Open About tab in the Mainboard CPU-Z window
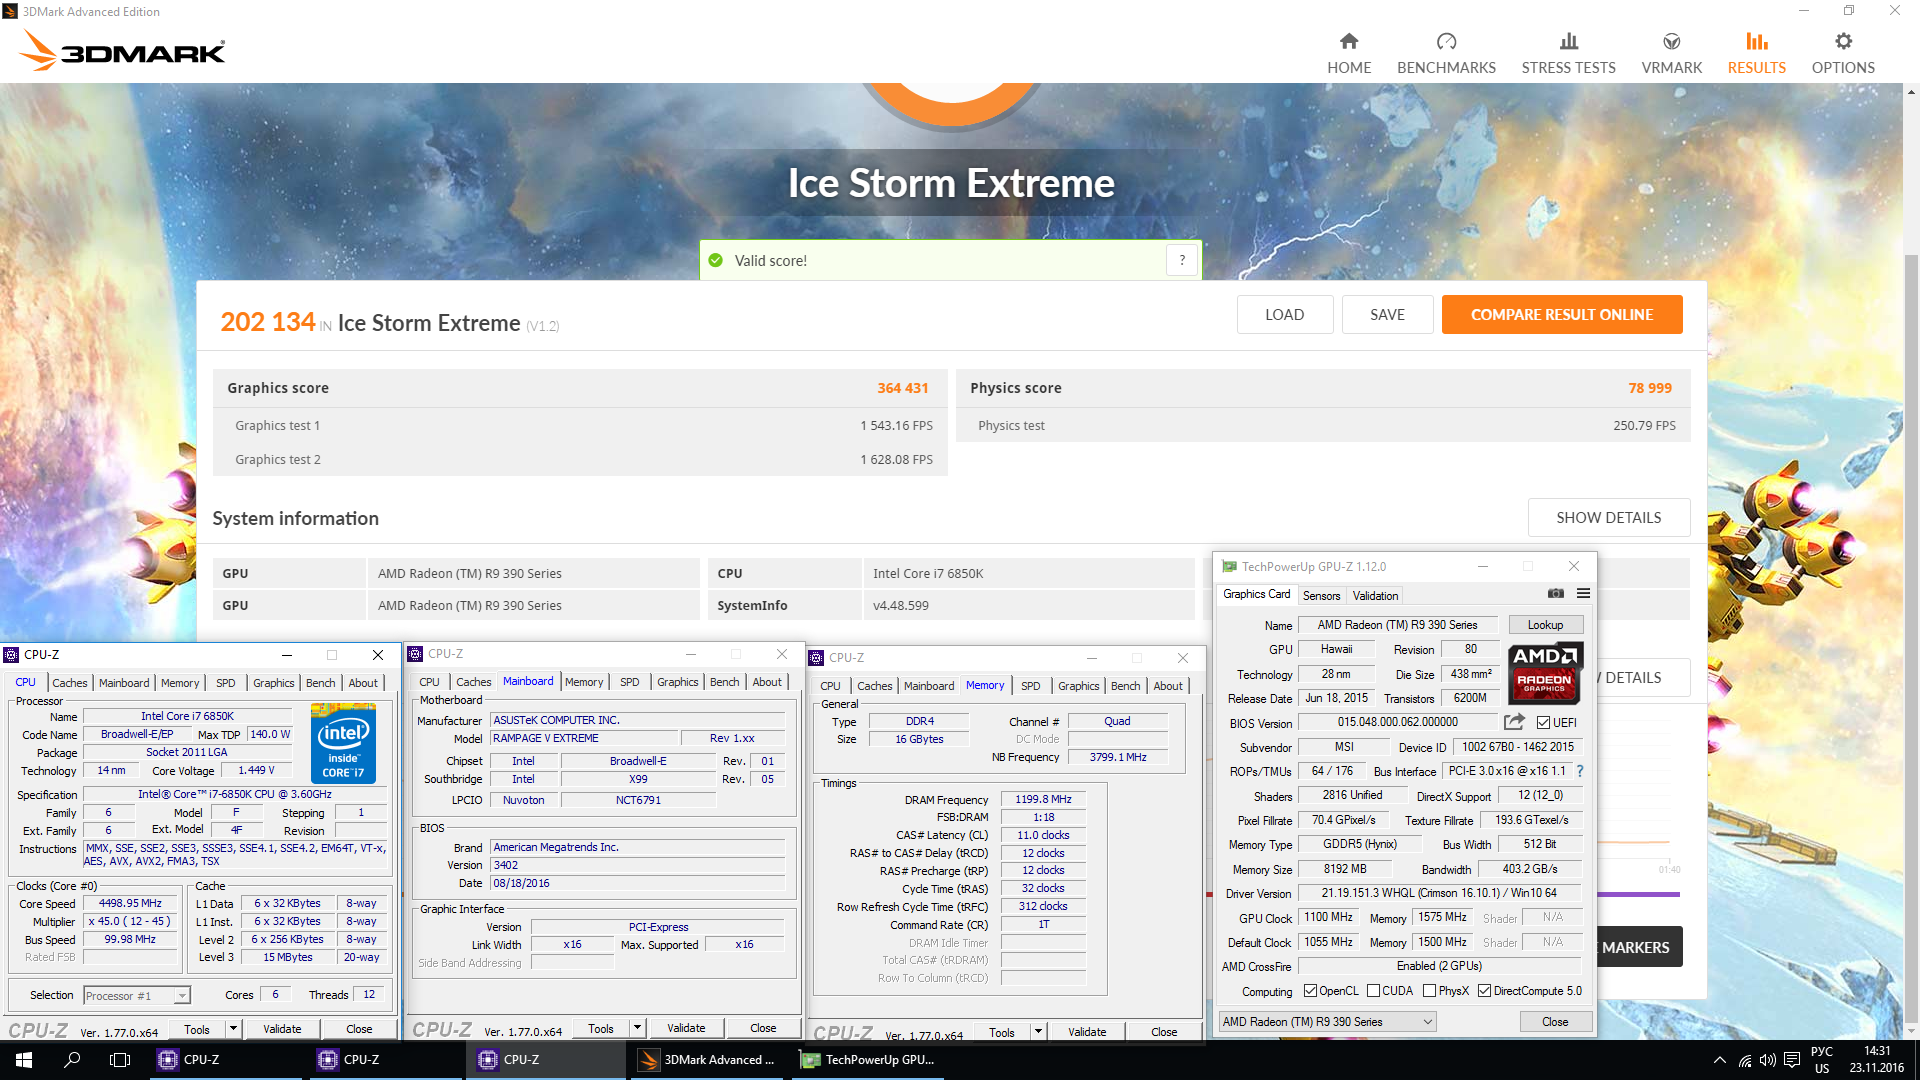Screen dimensions: 1920x1080 (767, 682)
